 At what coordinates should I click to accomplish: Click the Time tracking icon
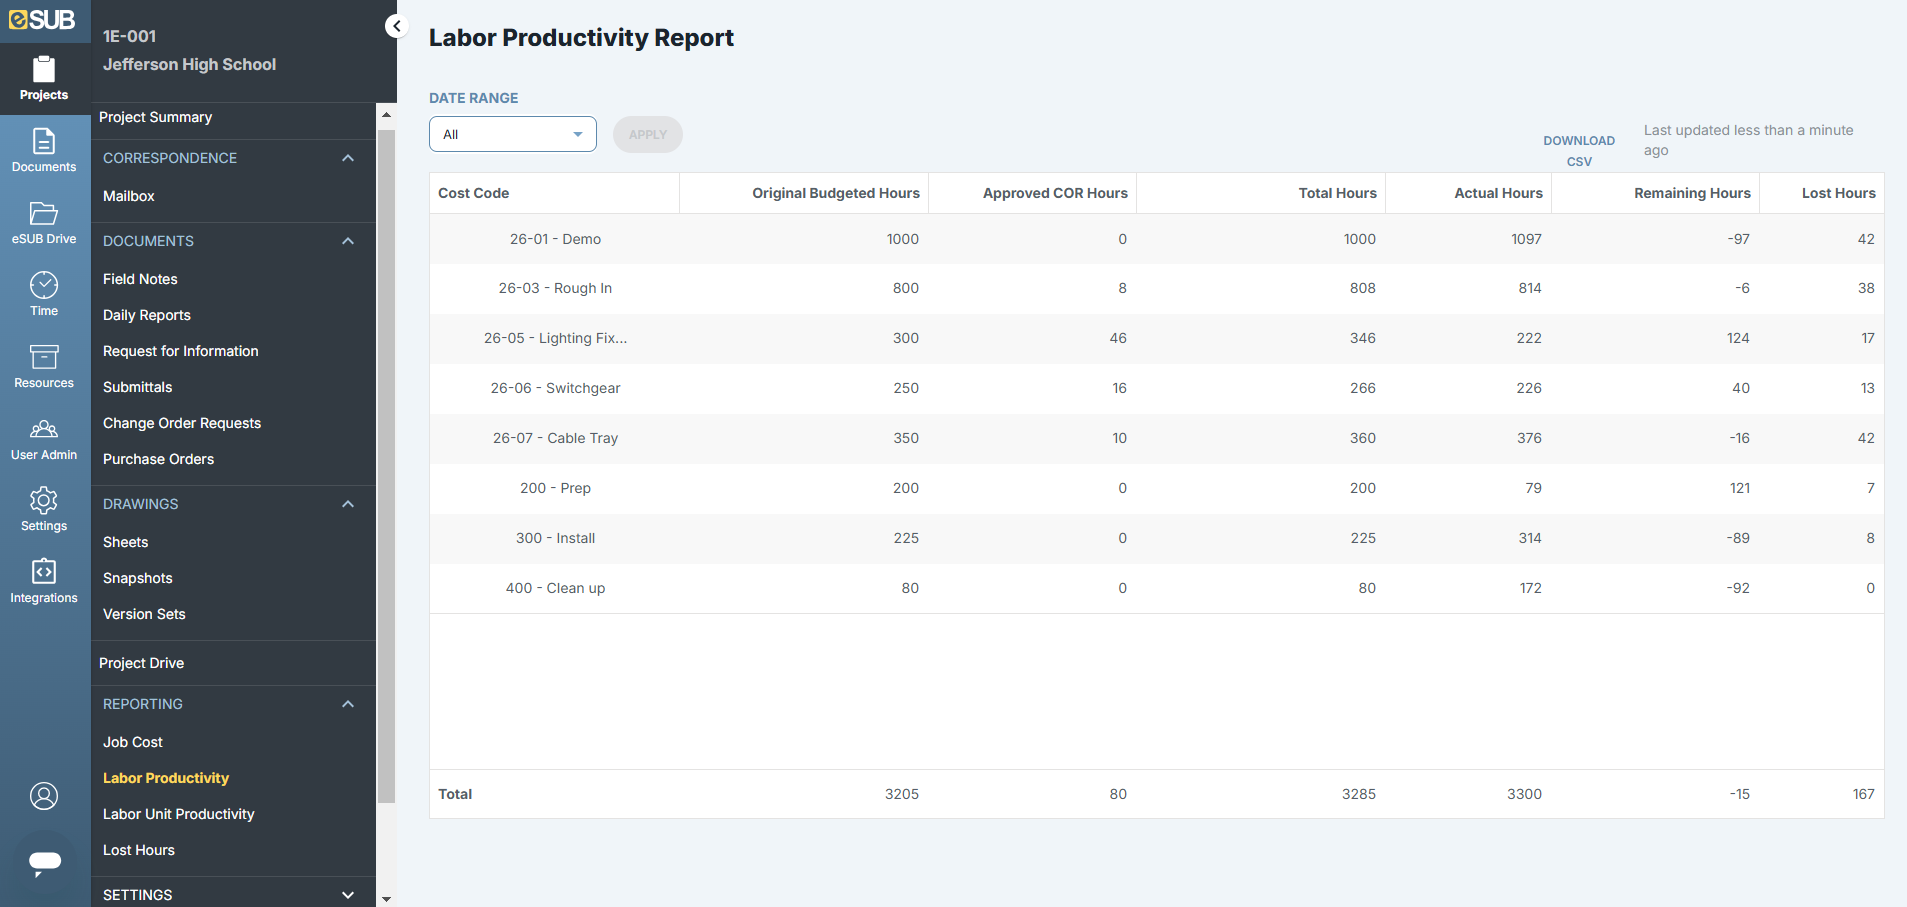(43, 292)
